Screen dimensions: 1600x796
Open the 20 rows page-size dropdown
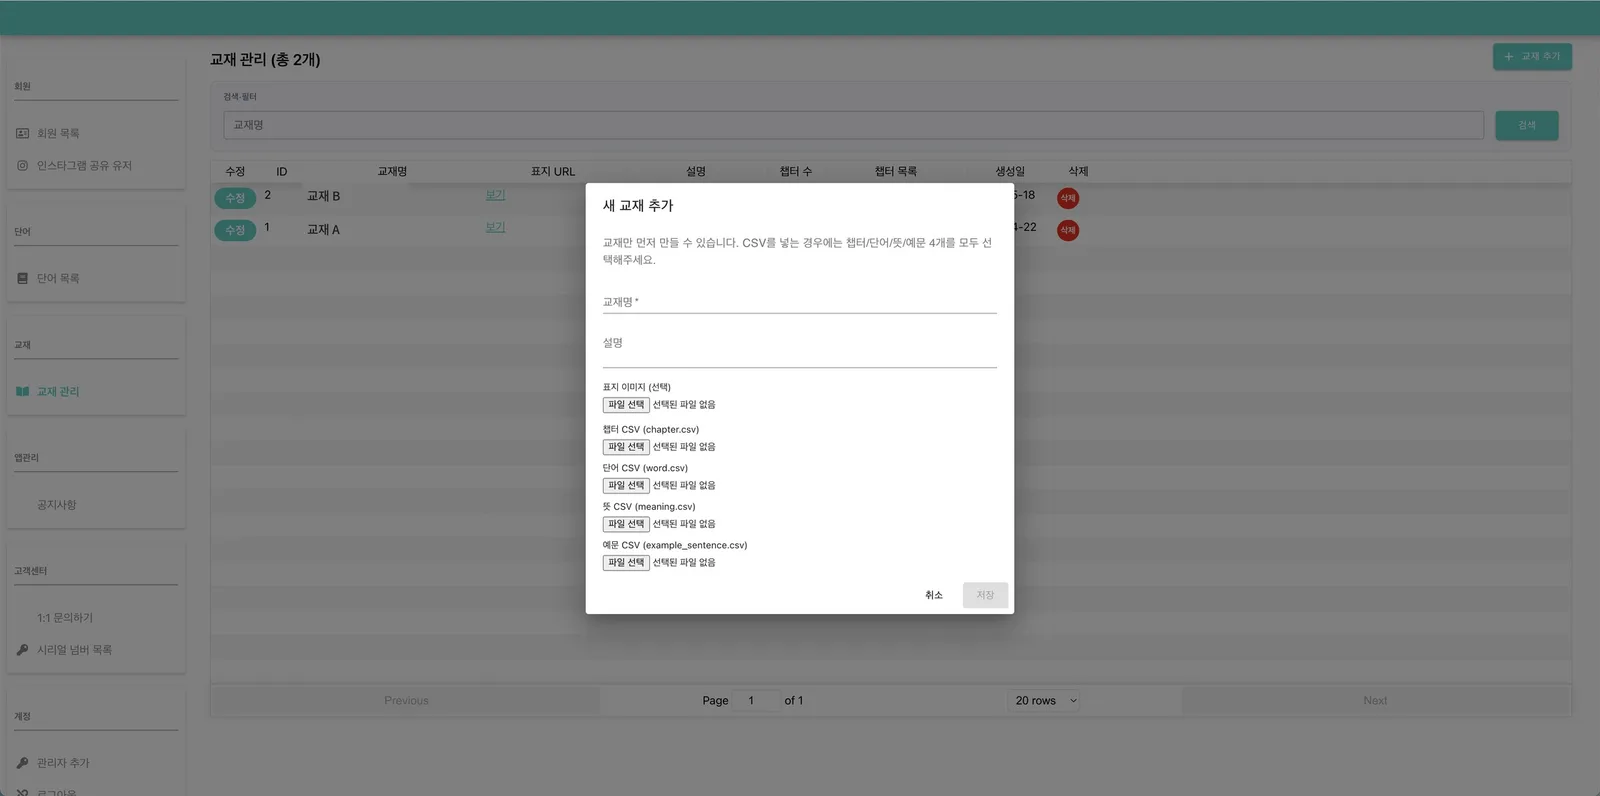(1045, 701)
